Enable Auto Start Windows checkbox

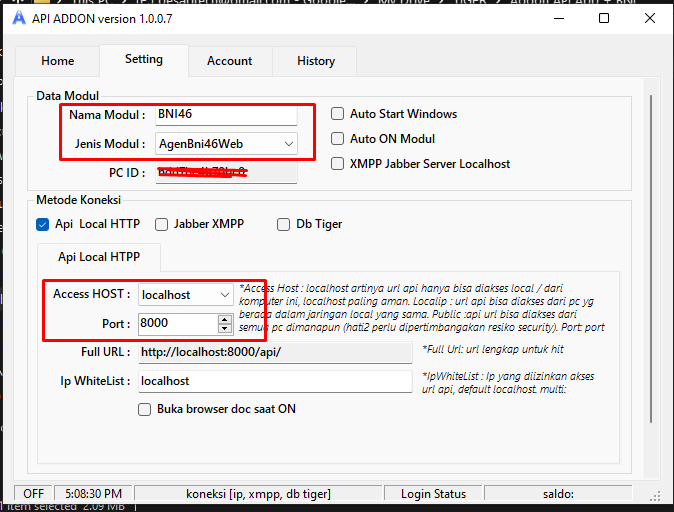pos(338,114)
